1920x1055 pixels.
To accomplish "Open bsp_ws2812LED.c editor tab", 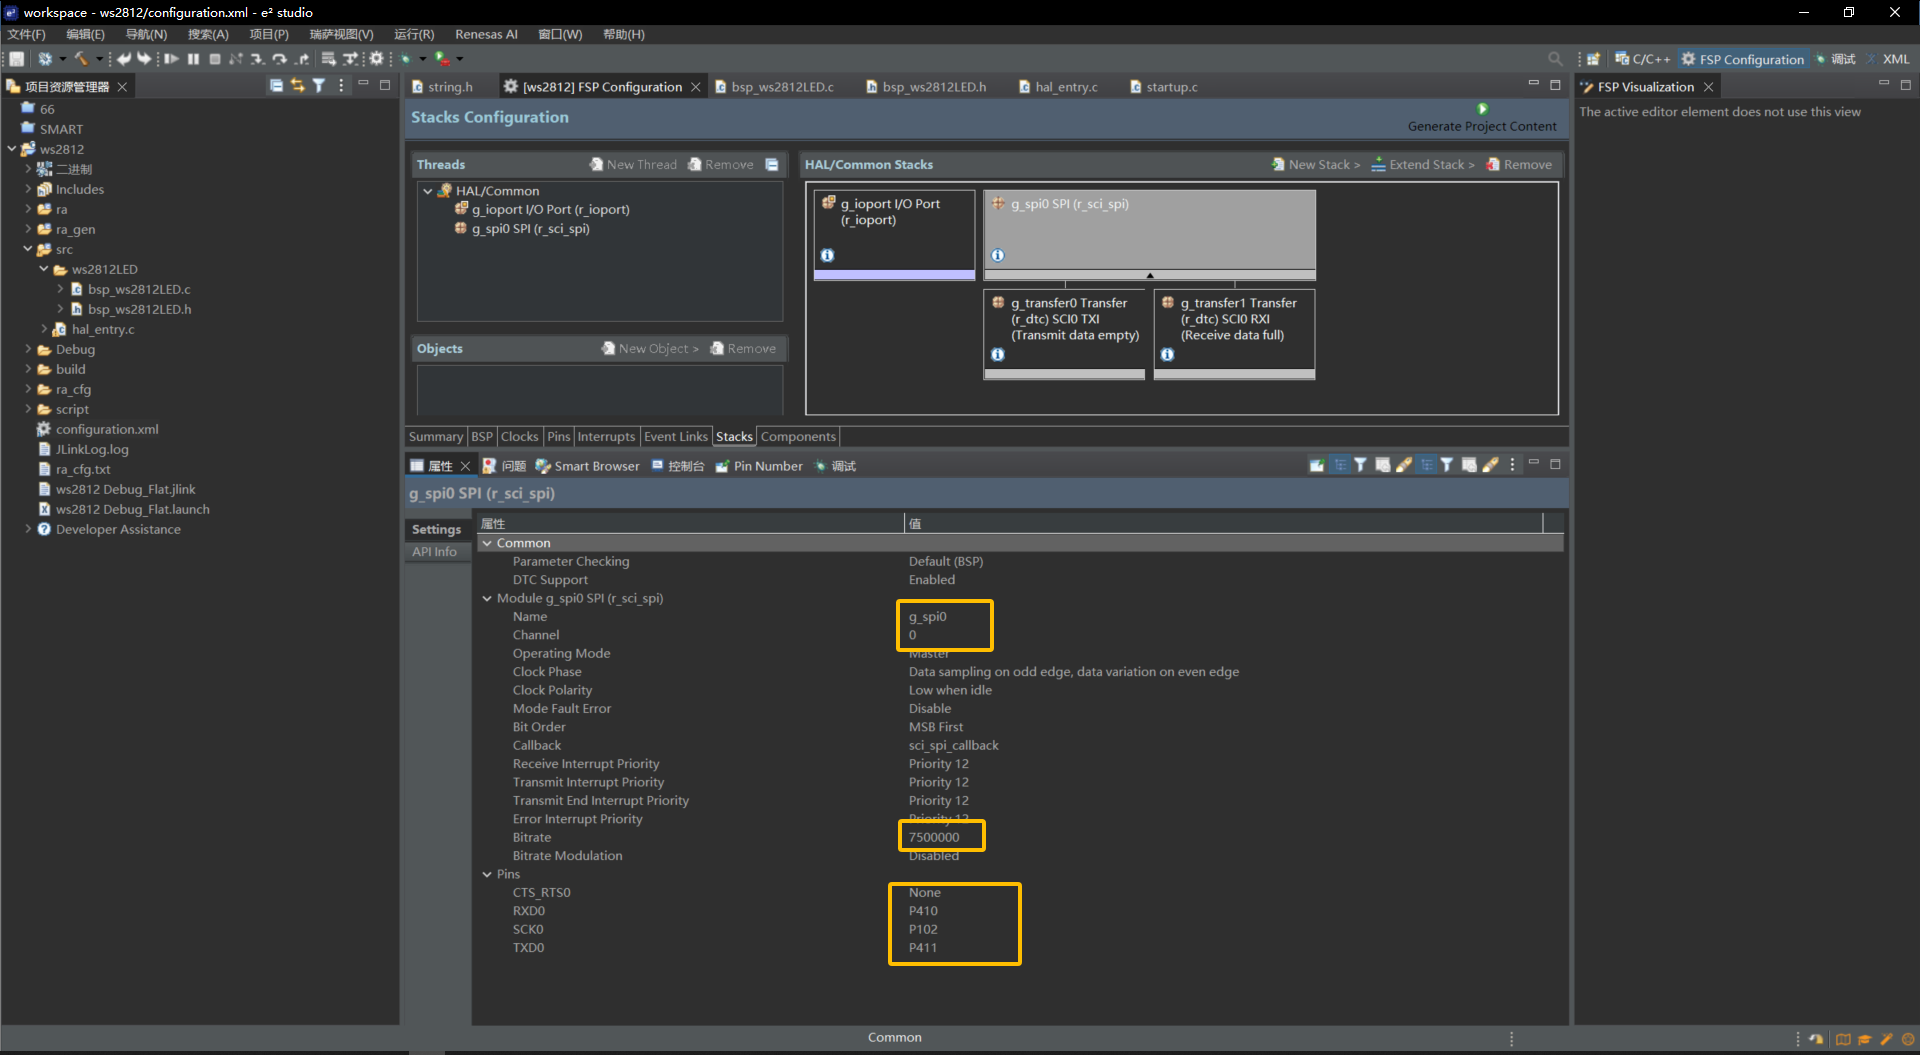I will pos(773,87).
